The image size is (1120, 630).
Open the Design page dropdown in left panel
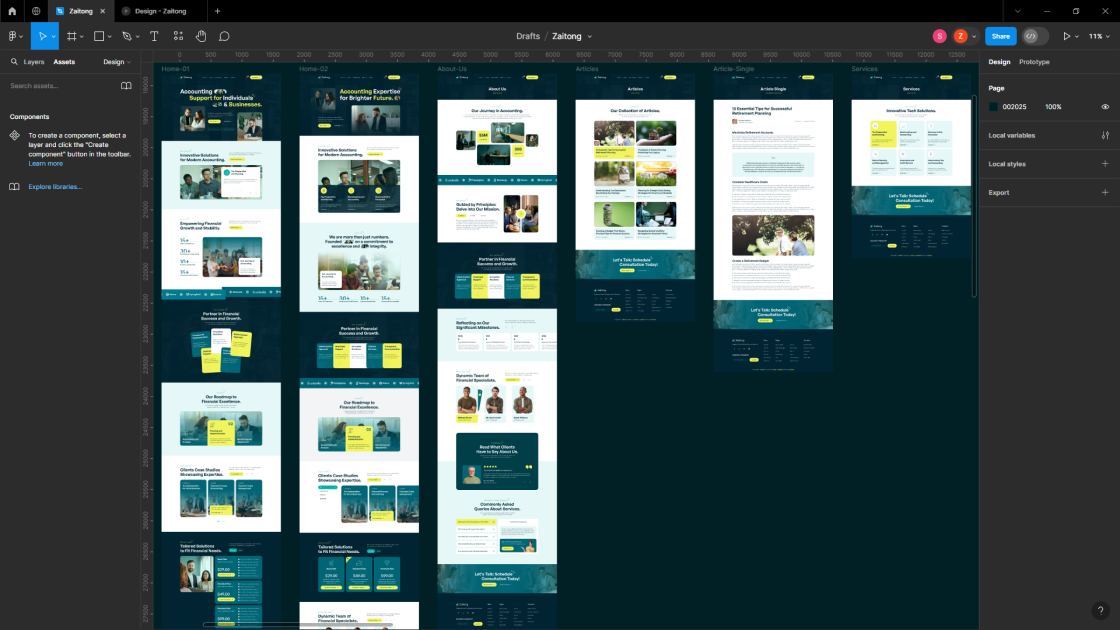click(117, 62)
